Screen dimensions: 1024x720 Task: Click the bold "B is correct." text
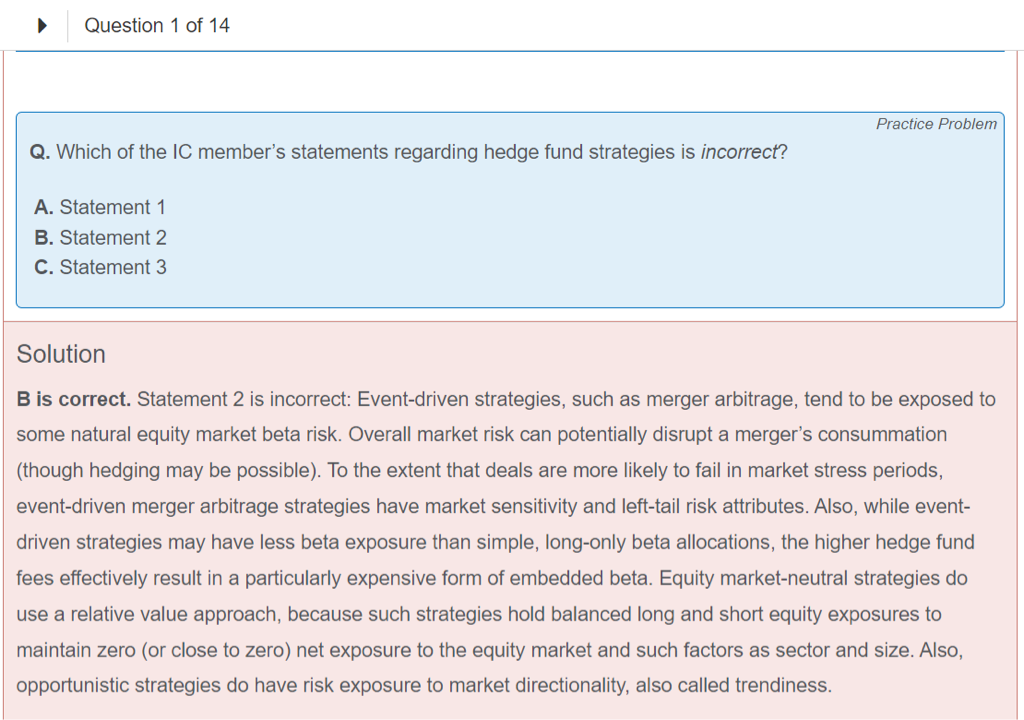tap(74, 399)
